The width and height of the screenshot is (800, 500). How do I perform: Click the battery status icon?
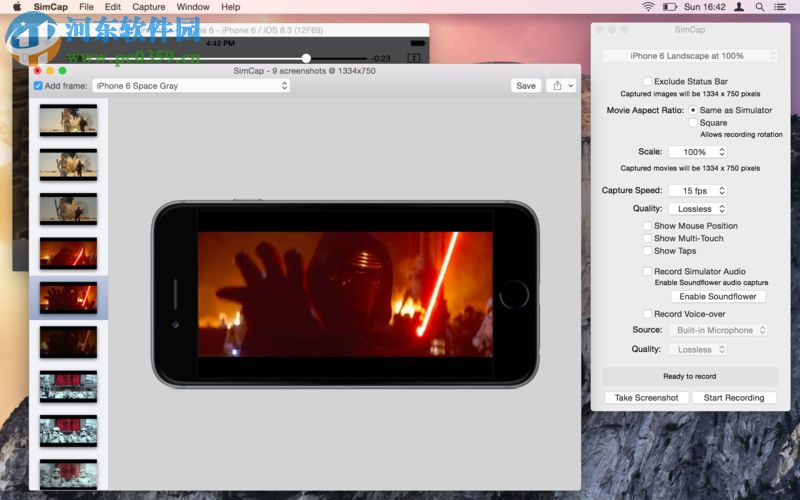point(669,7)
